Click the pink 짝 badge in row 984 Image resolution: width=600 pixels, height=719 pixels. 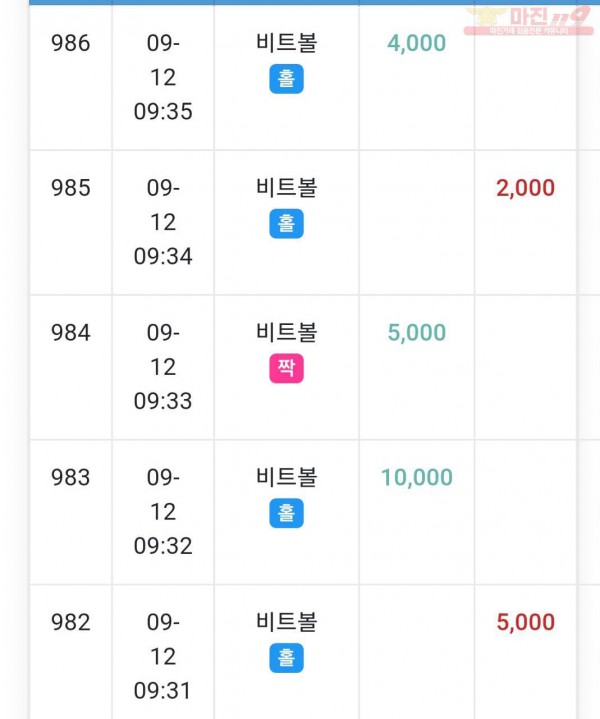click(286, 368)
